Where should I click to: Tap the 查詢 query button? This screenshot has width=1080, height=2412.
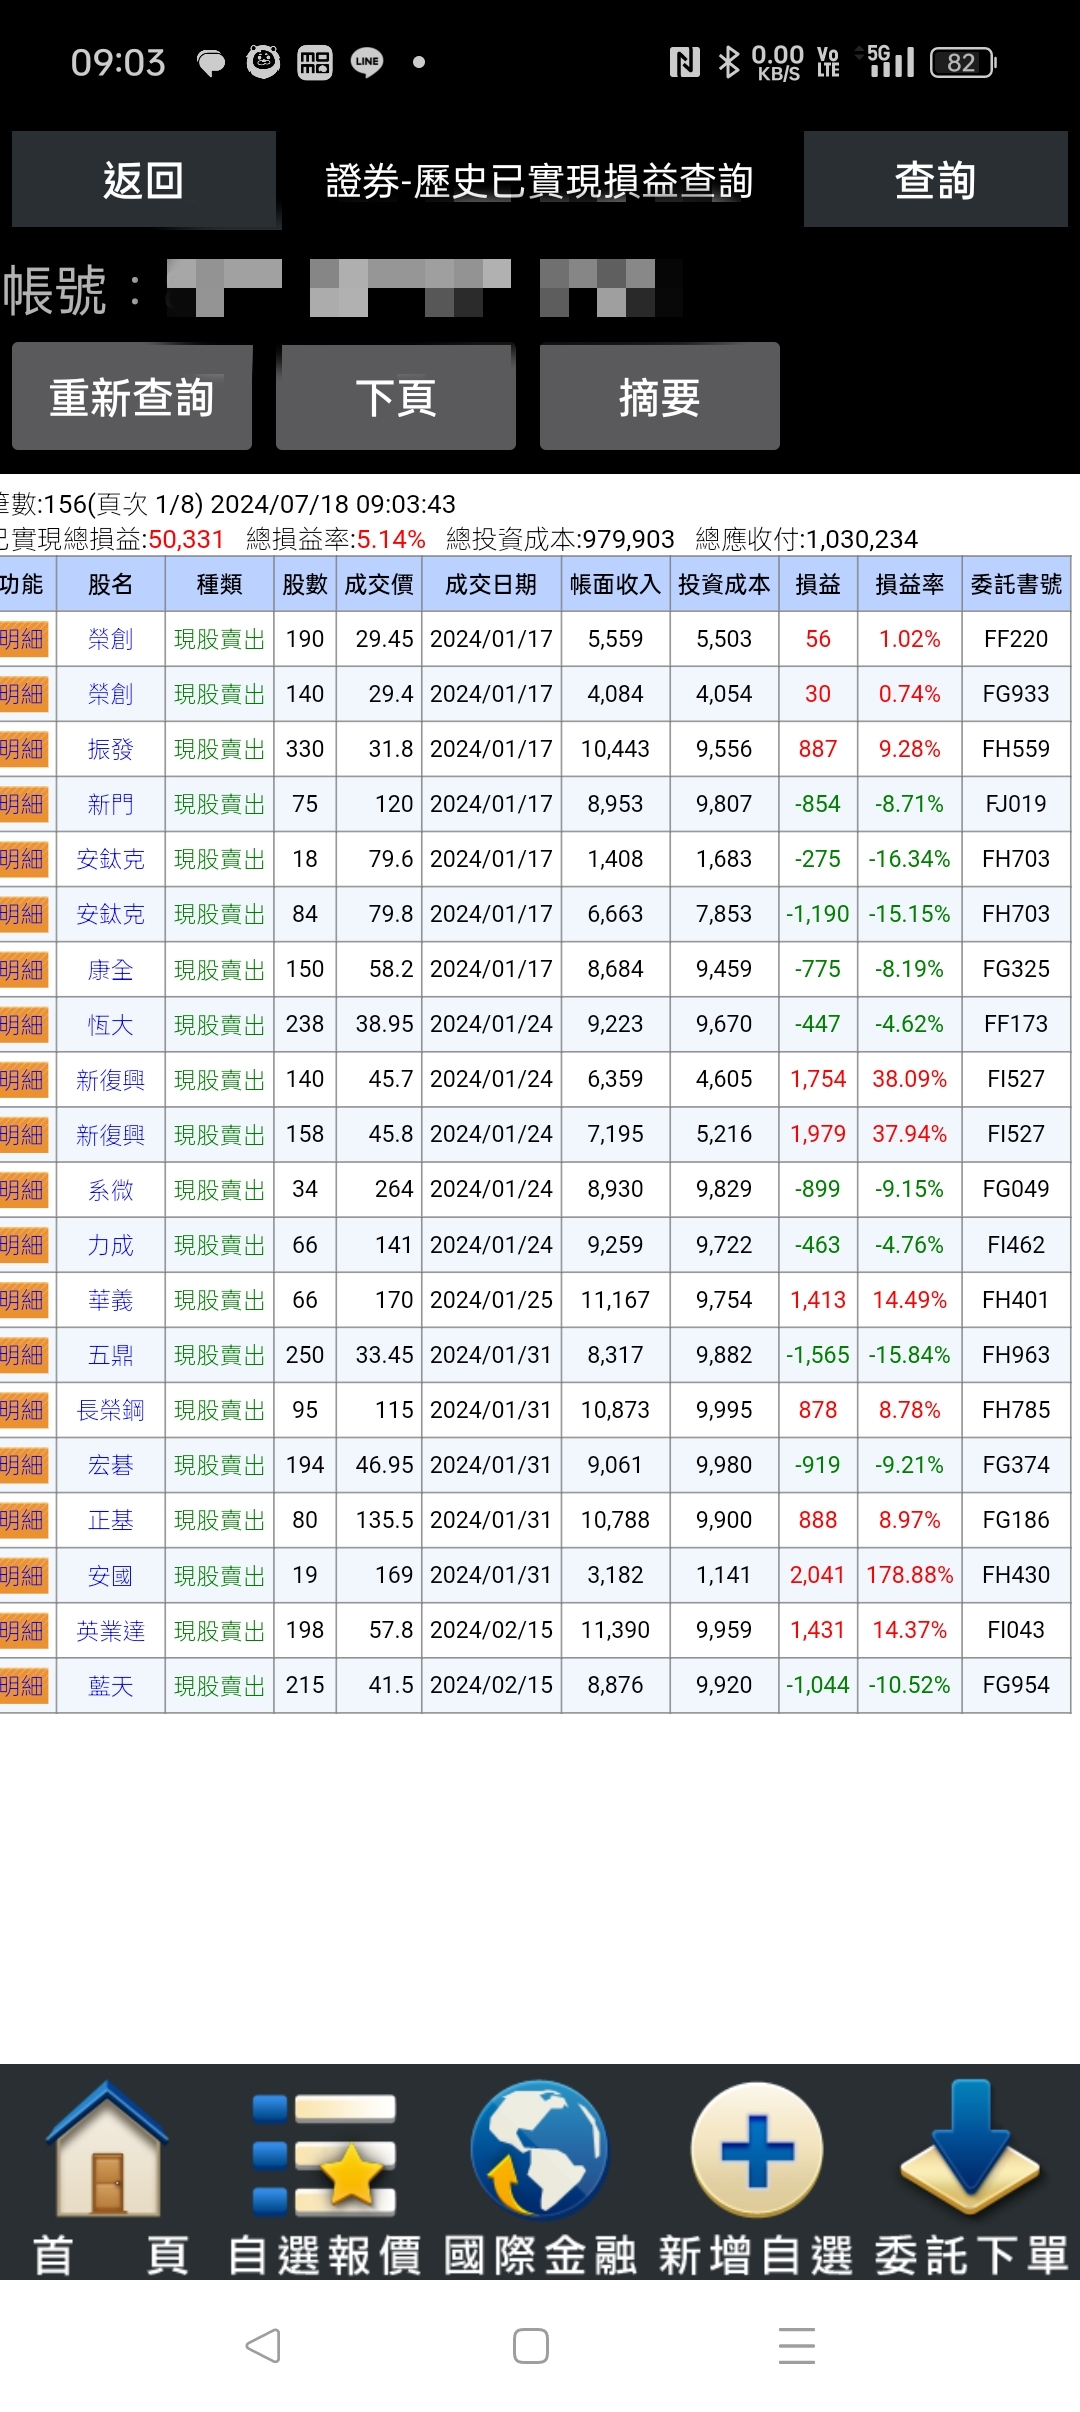936,180
